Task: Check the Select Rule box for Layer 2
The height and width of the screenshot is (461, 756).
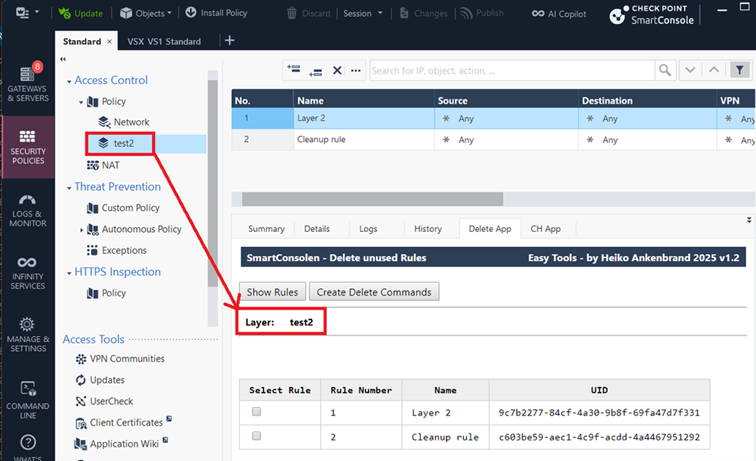Action: coord(256,411)
